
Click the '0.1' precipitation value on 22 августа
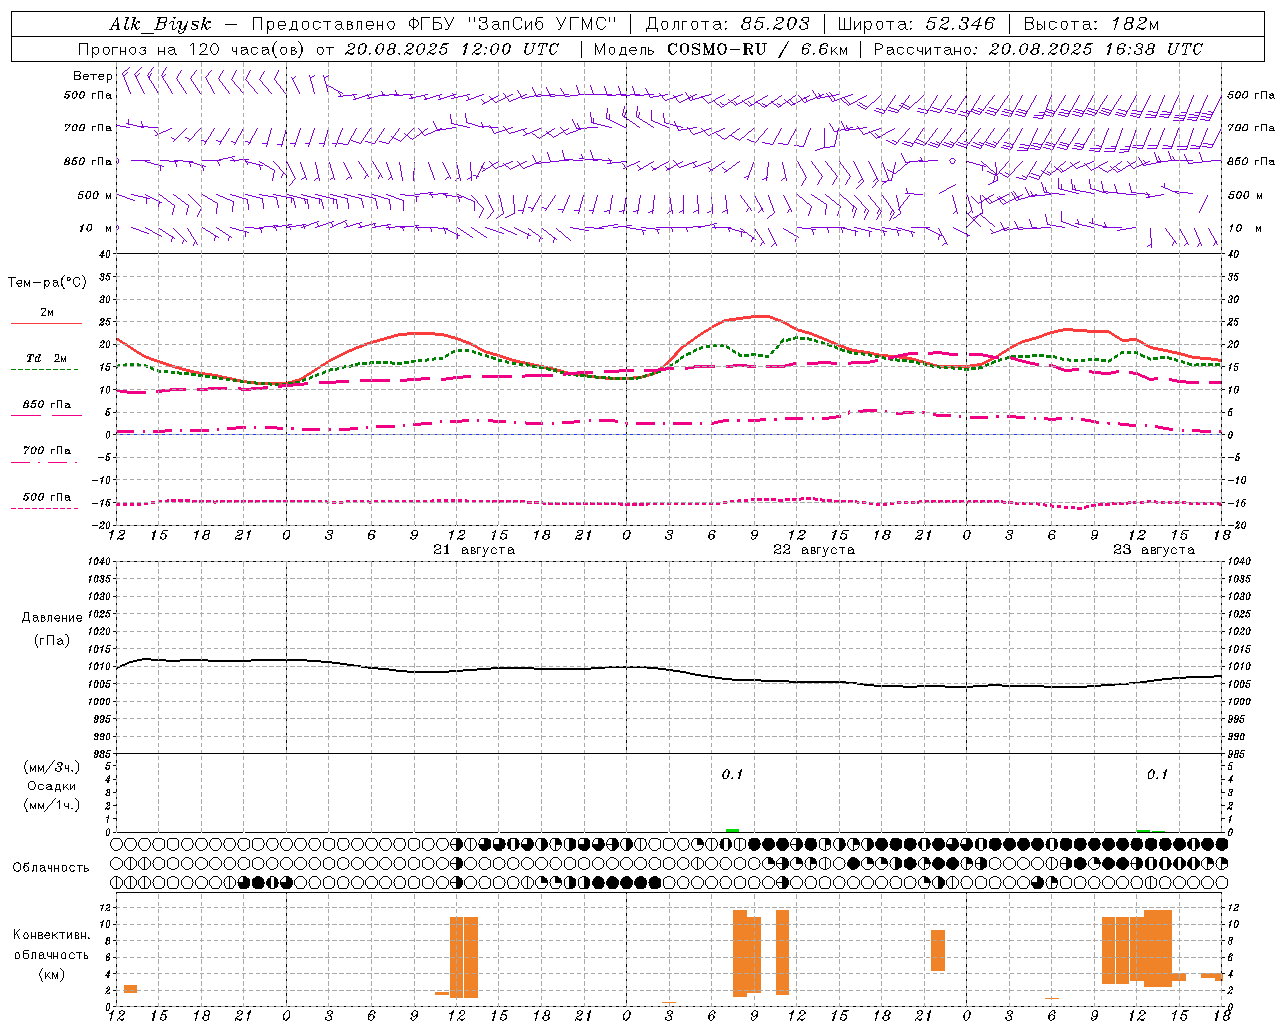pyautogui.click(x=733, y=774)
